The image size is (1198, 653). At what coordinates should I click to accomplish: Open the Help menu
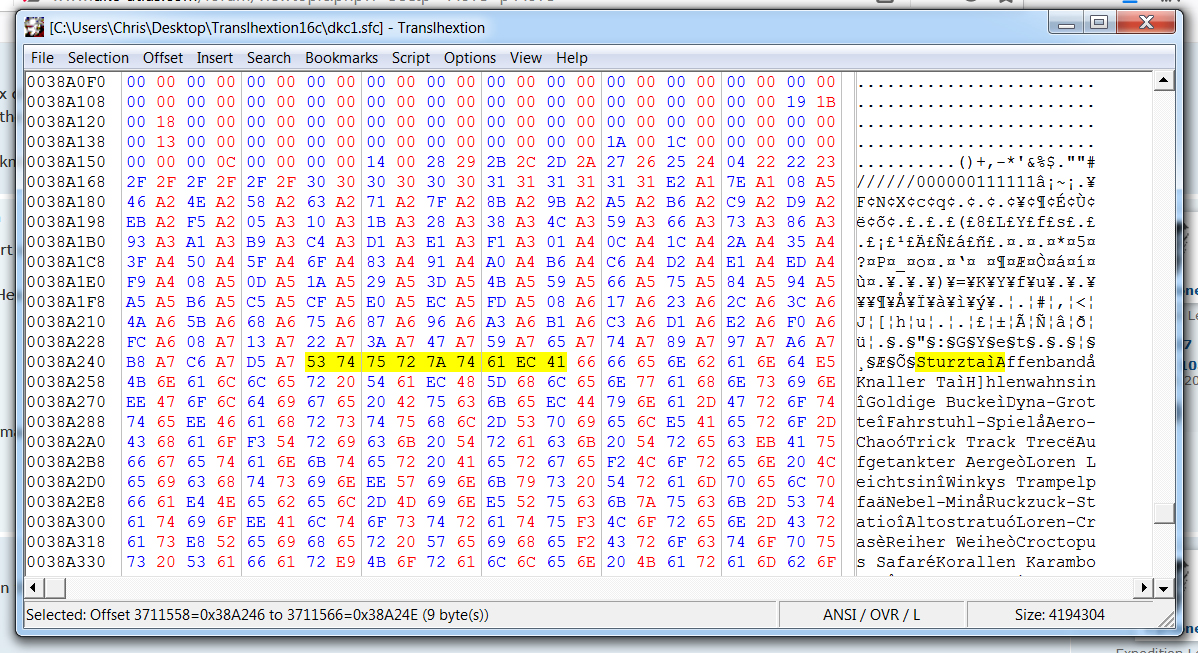(572, 58)
